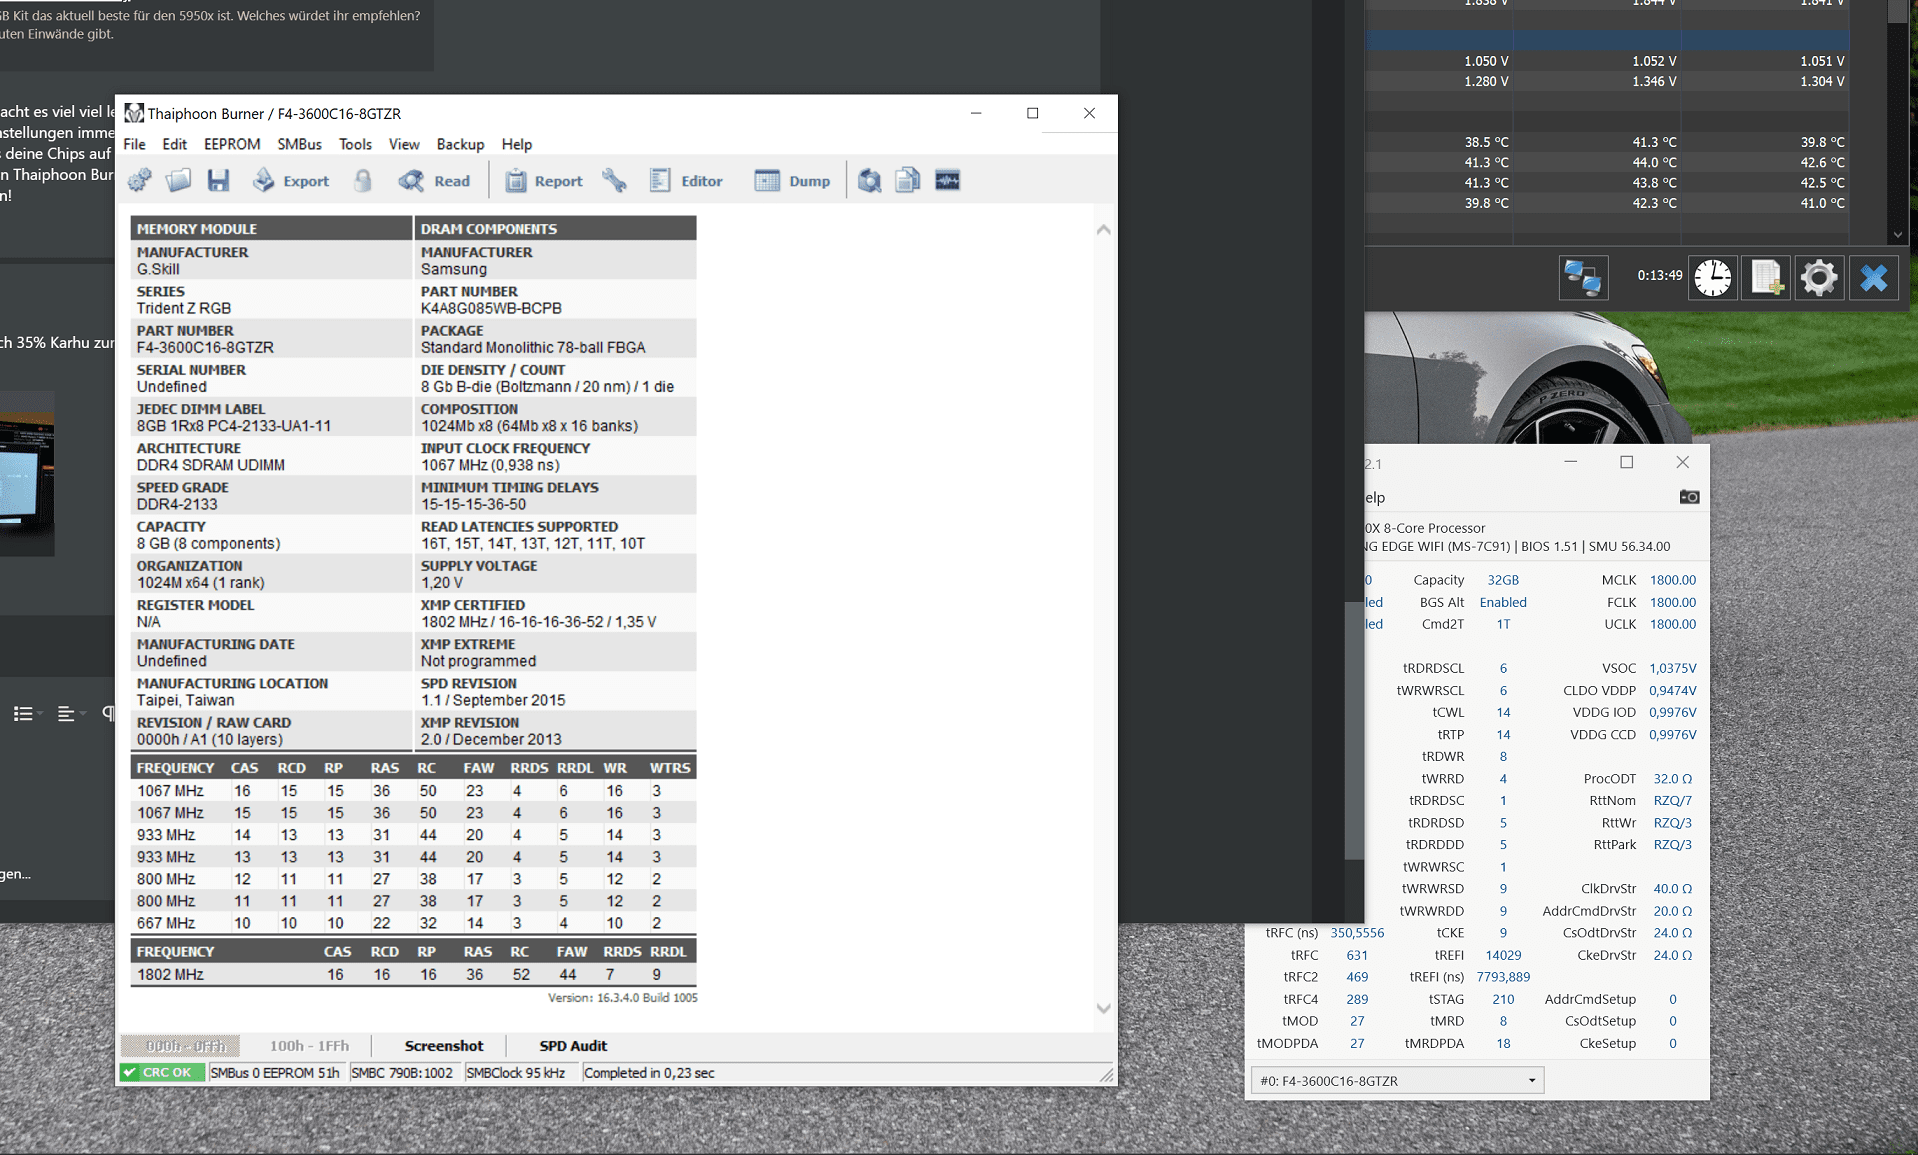The width and height of the screenshot is (1918, 1155).
Task: Click the ClkDrvStr value 40.0 Ω
Action: pyautogui.click(x=1672, y=888)
